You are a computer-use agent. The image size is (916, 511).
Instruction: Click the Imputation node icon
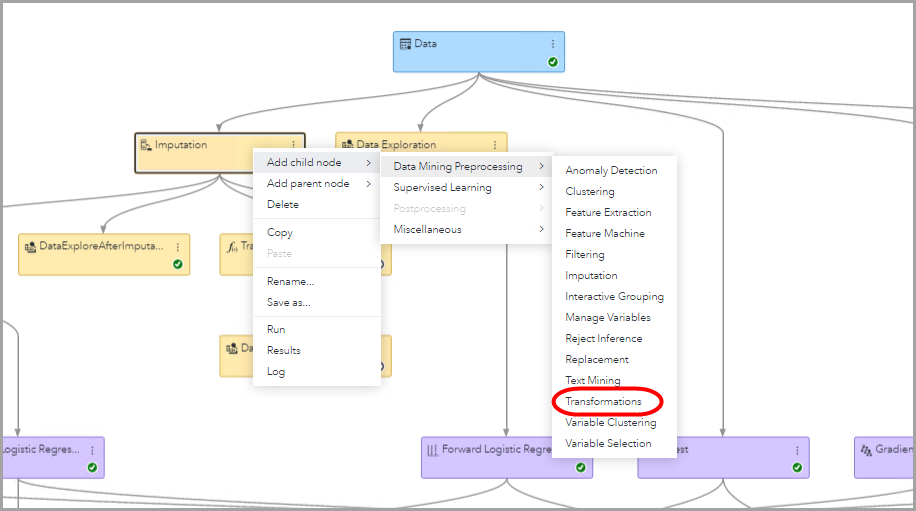point(146,145)
